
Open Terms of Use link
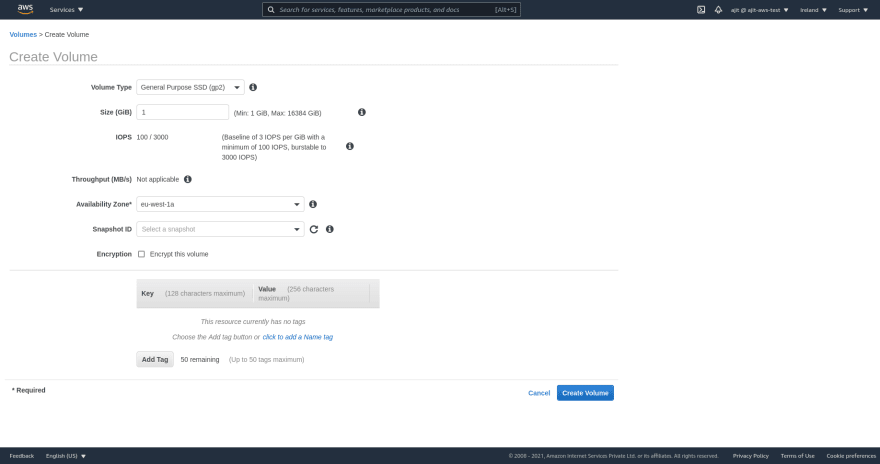click(x=797, y=456)
